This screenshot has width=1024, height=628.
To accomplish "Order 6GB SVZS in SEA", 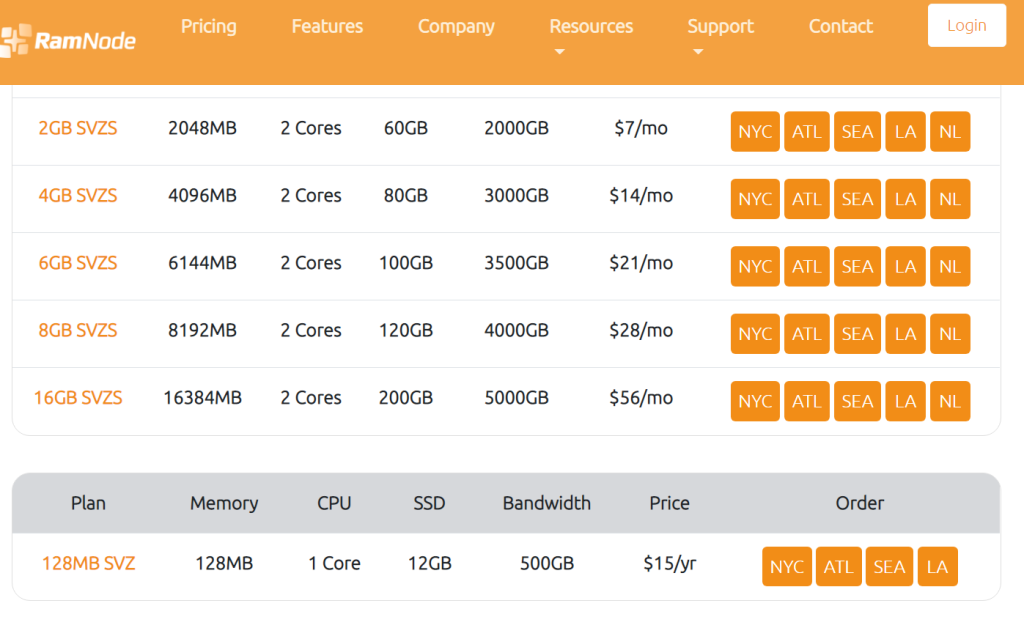I will [x=857, y=267].
